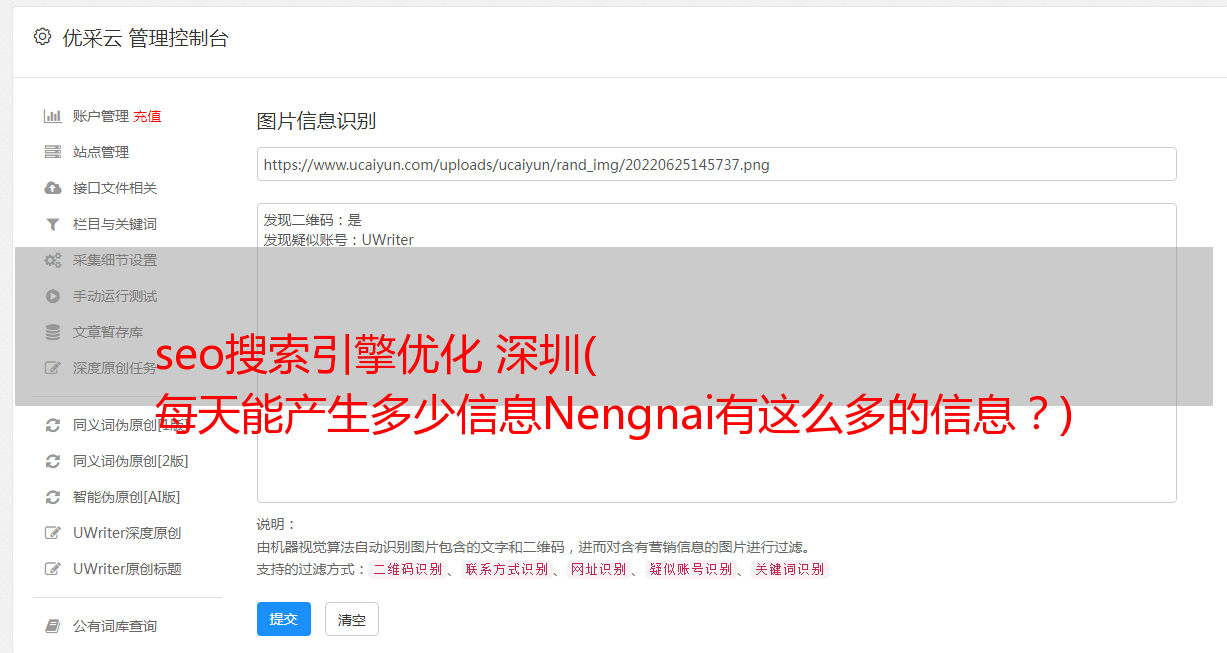Image resolution: width=1227 pixels, height=653 pixels.
Task: Click the 关键词识别 tag
Action: pos(790,569)
